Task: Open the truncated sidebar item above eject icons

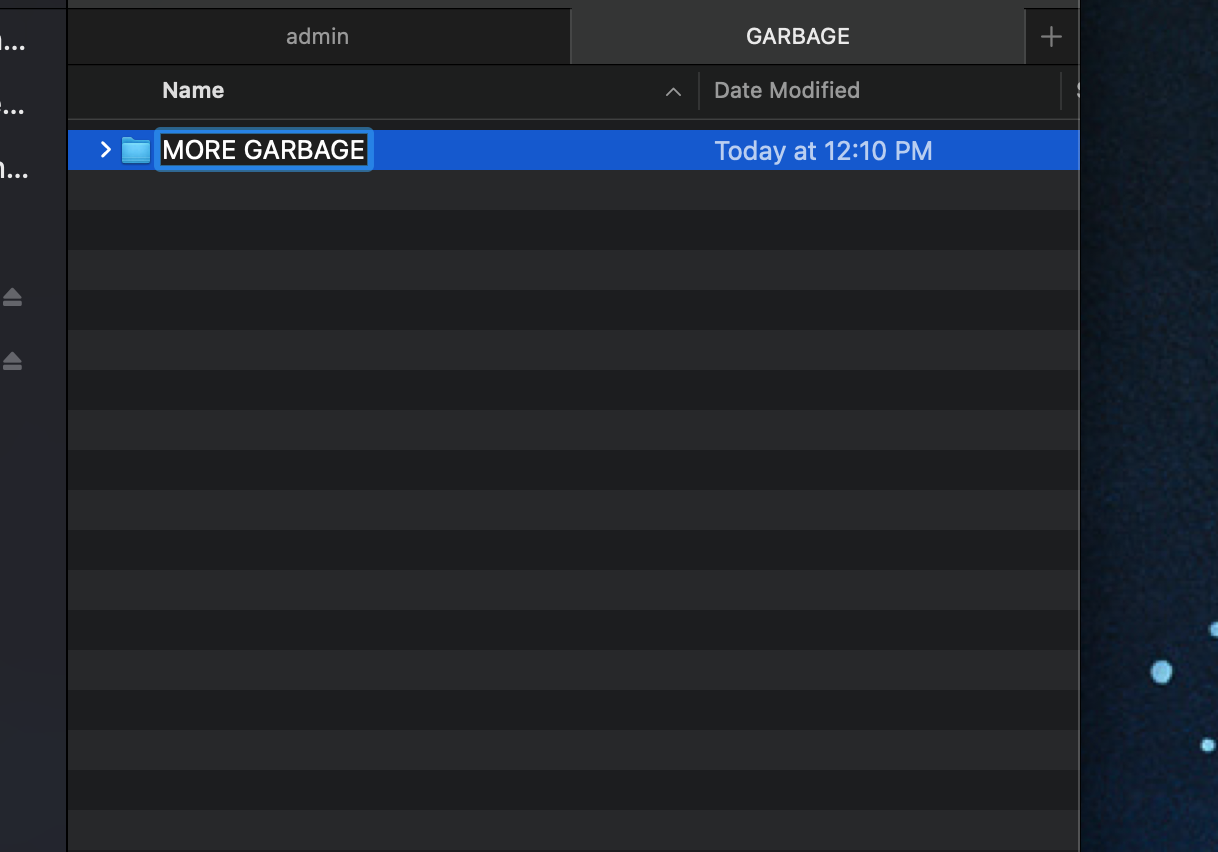Action: [13, 170]
